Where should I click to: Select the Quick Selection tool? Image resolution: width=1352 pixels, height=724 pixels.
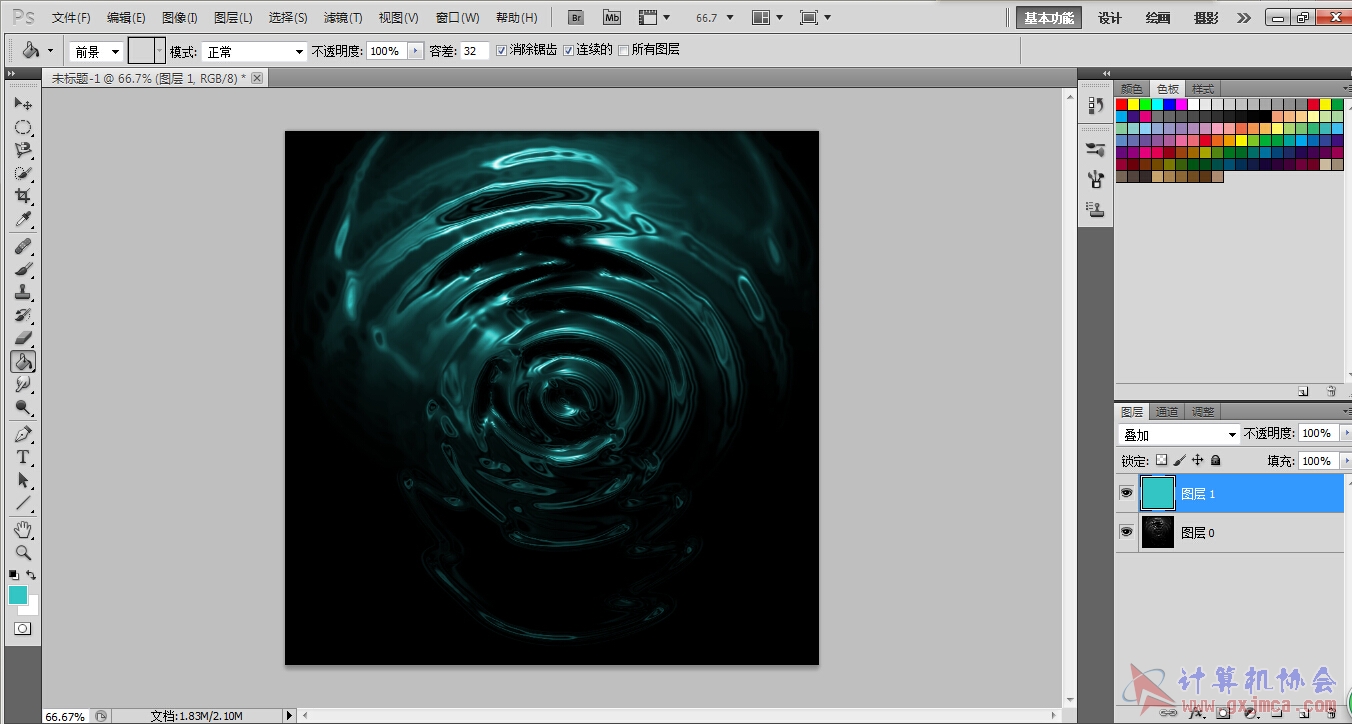pyautogui.click(x=23, y=173)
